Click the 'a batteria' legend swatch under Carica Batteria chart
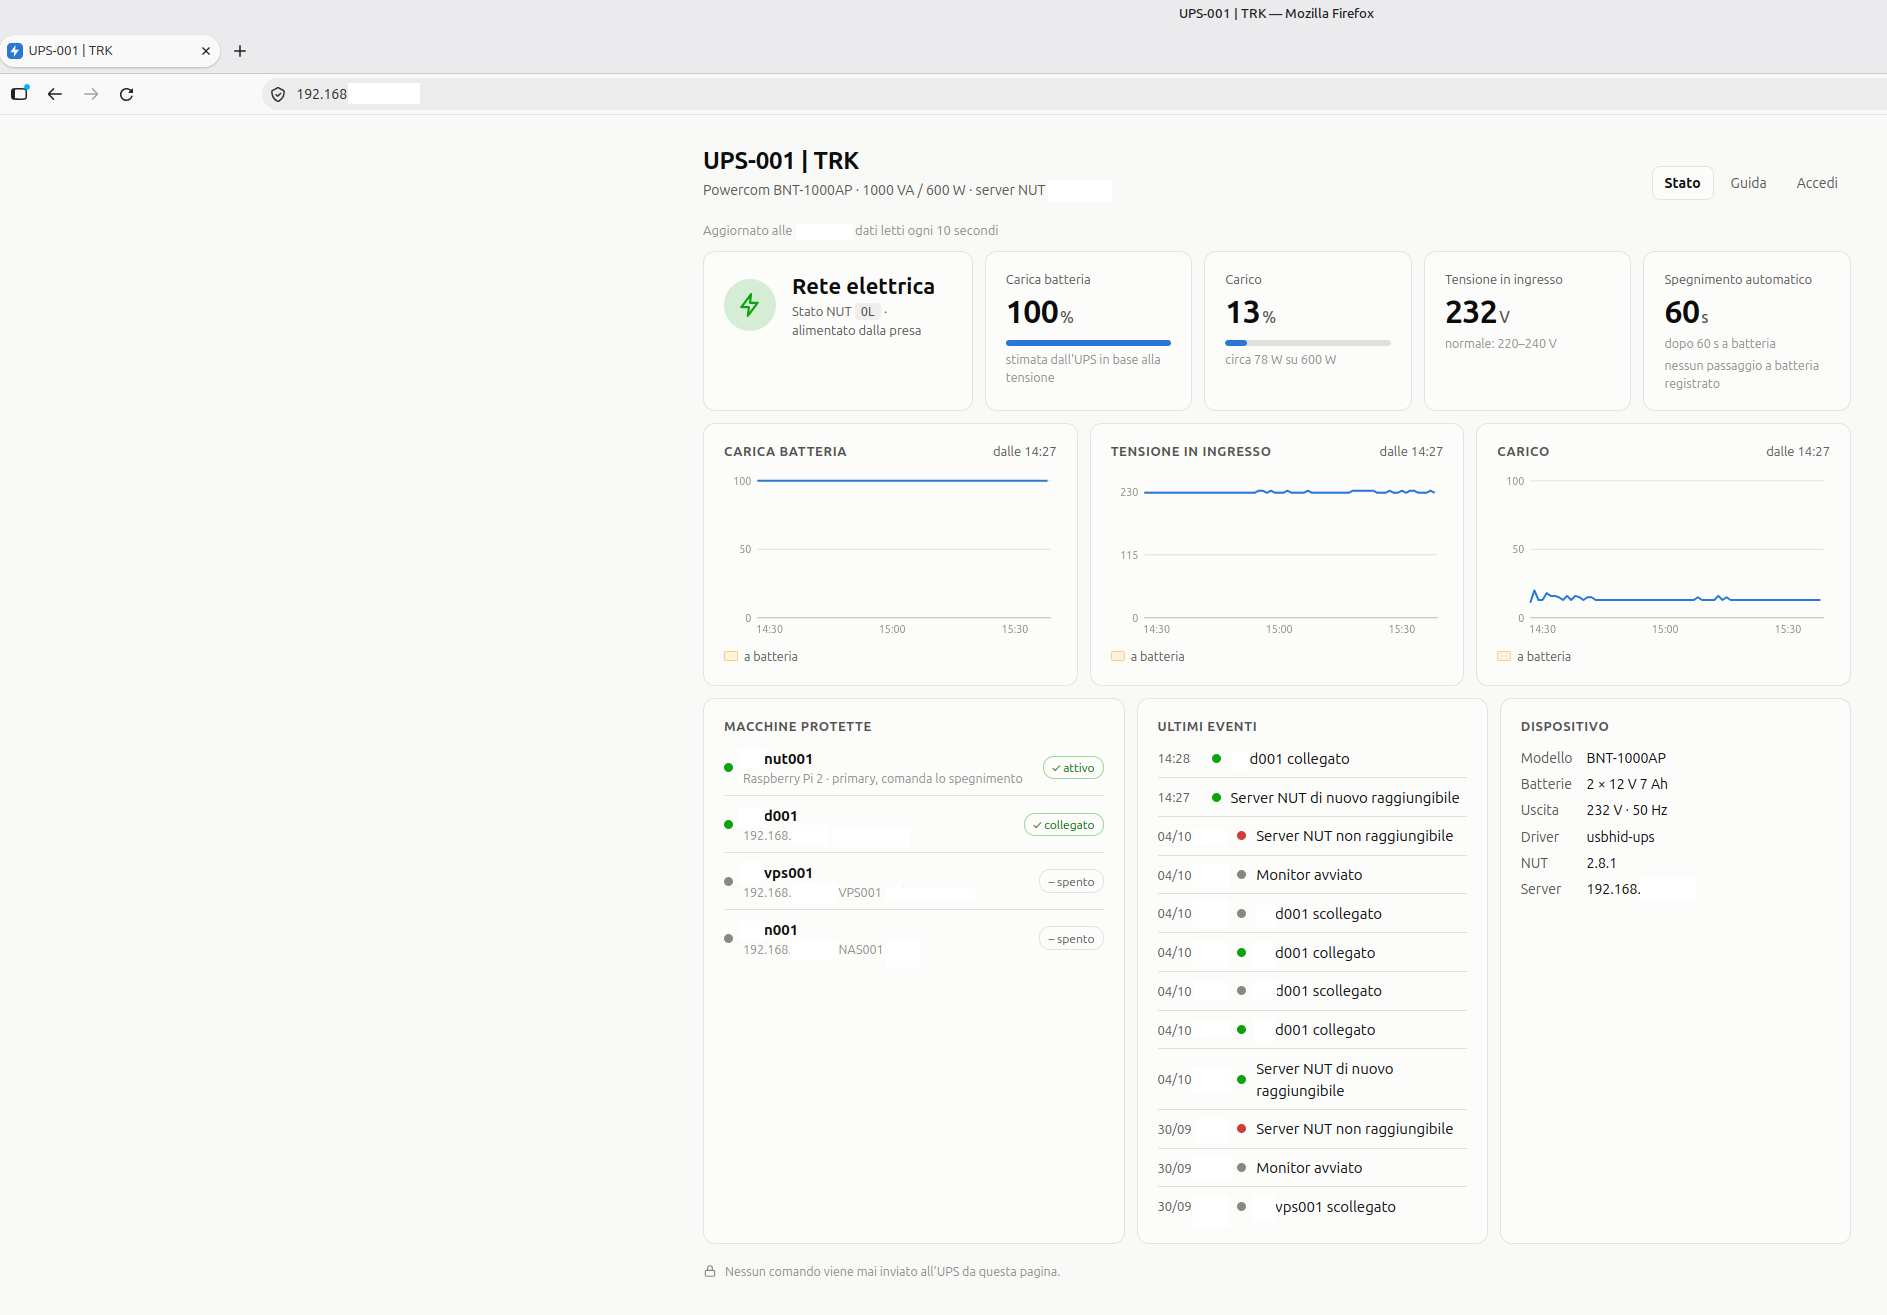Image resolution: width=1887 pixels, height=1315 pixels. pyautogui.click(x=731, y=657)
